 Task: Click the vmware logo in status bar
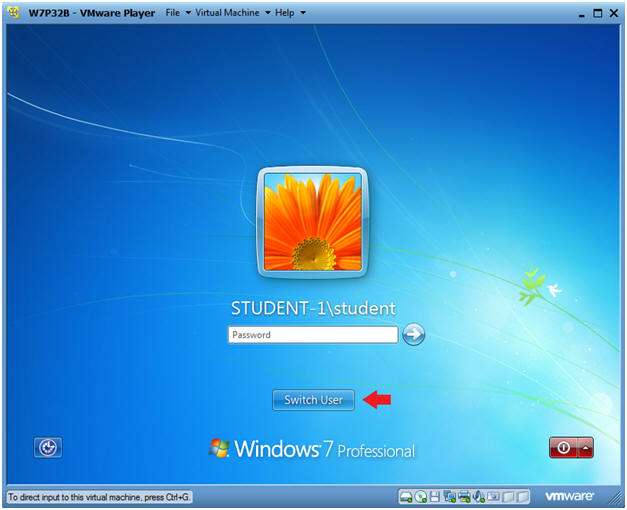click(x=569, y=496)
